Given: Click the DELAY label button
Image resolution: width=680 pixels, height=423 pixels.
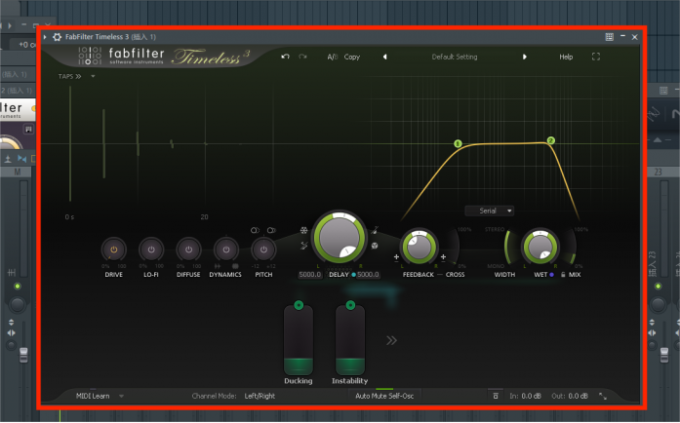Looking at the screenshot, I should pyautogui.click(x=339, y=275).
